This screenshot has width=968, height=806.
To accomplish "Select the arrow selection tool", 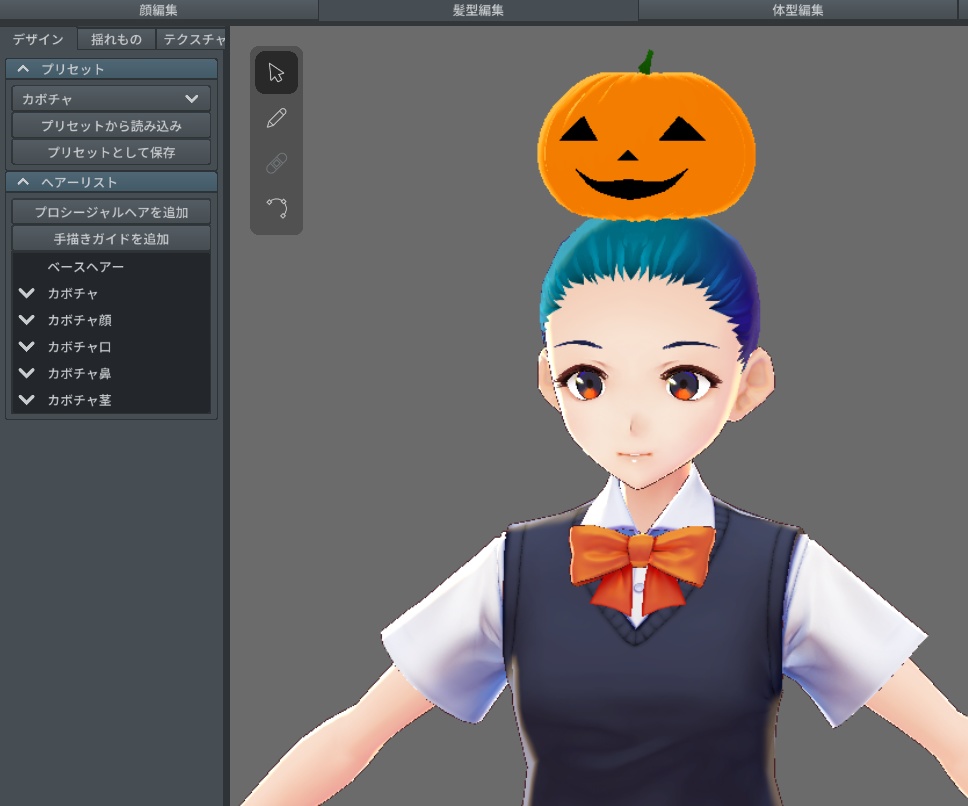I will point(277,72).
